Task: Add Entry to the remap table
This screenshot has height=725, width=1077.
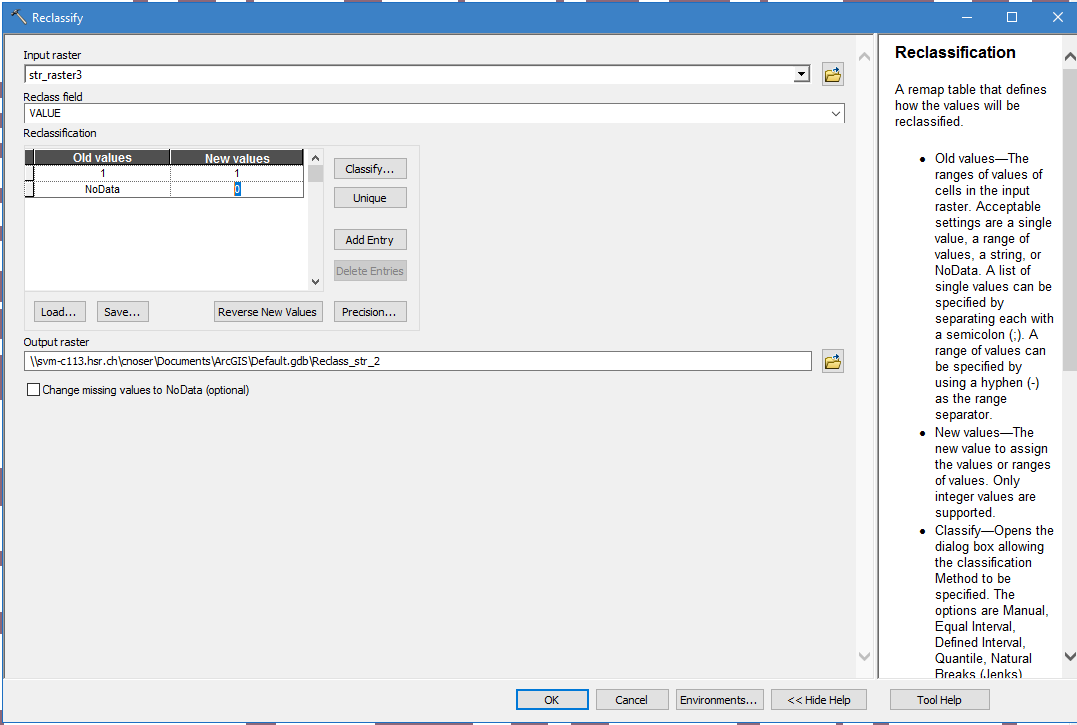Action: [370, 240]
